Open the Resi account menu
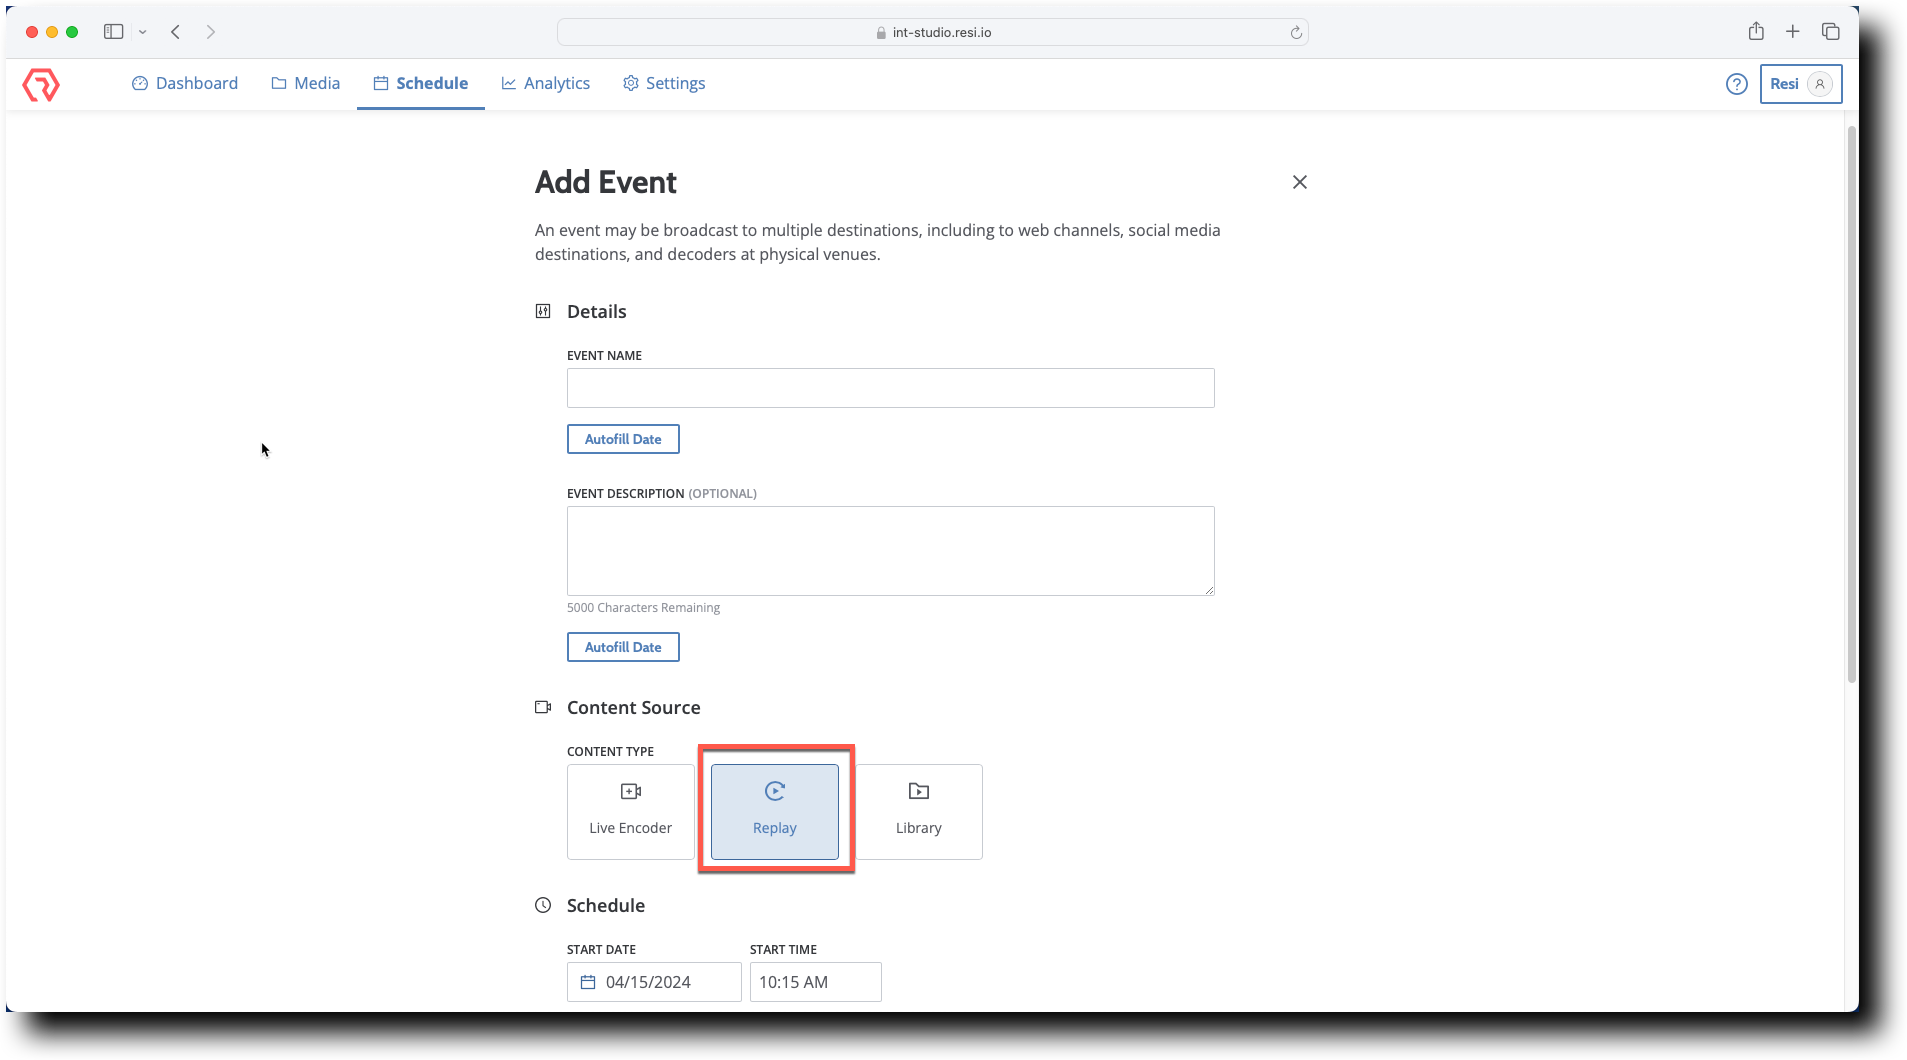This screenshot has width=1907, height=1060. pos(1800,84)
